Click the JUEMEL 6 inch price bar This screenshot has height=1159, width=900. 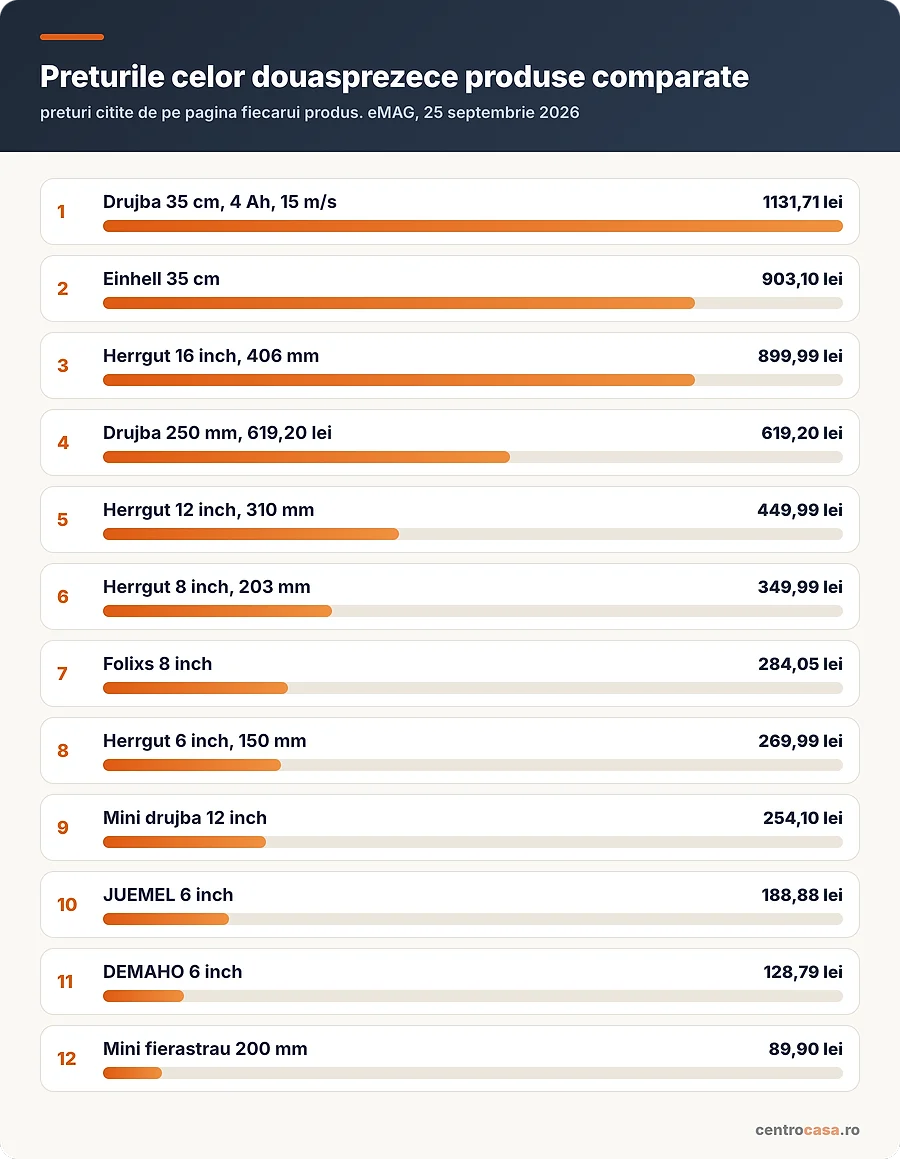(x=473, y=919)
